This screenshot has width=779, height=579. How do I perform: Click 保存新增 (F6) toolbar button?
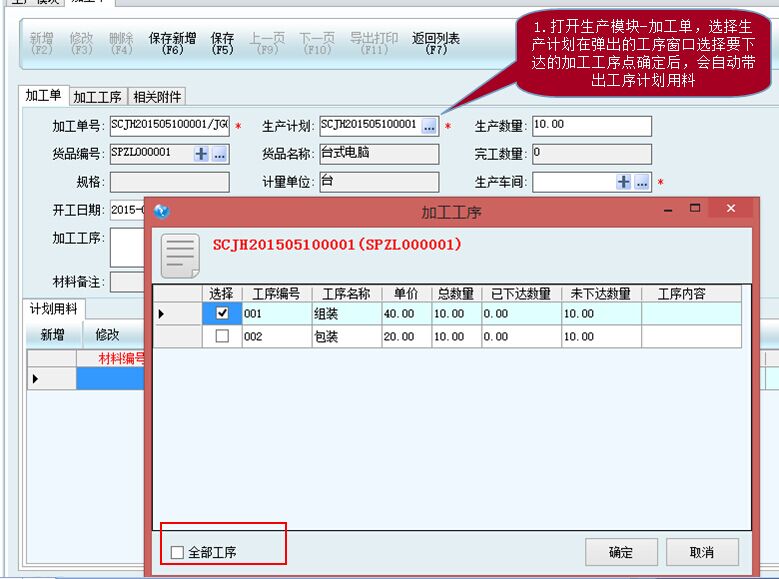tap(172, 43)
